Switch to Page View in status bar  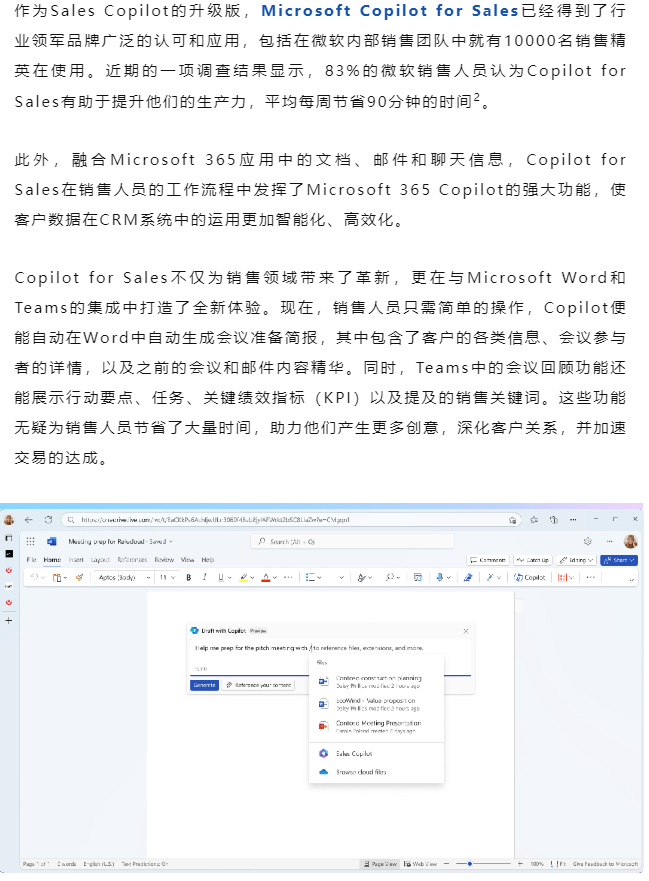tap(380, 864)
